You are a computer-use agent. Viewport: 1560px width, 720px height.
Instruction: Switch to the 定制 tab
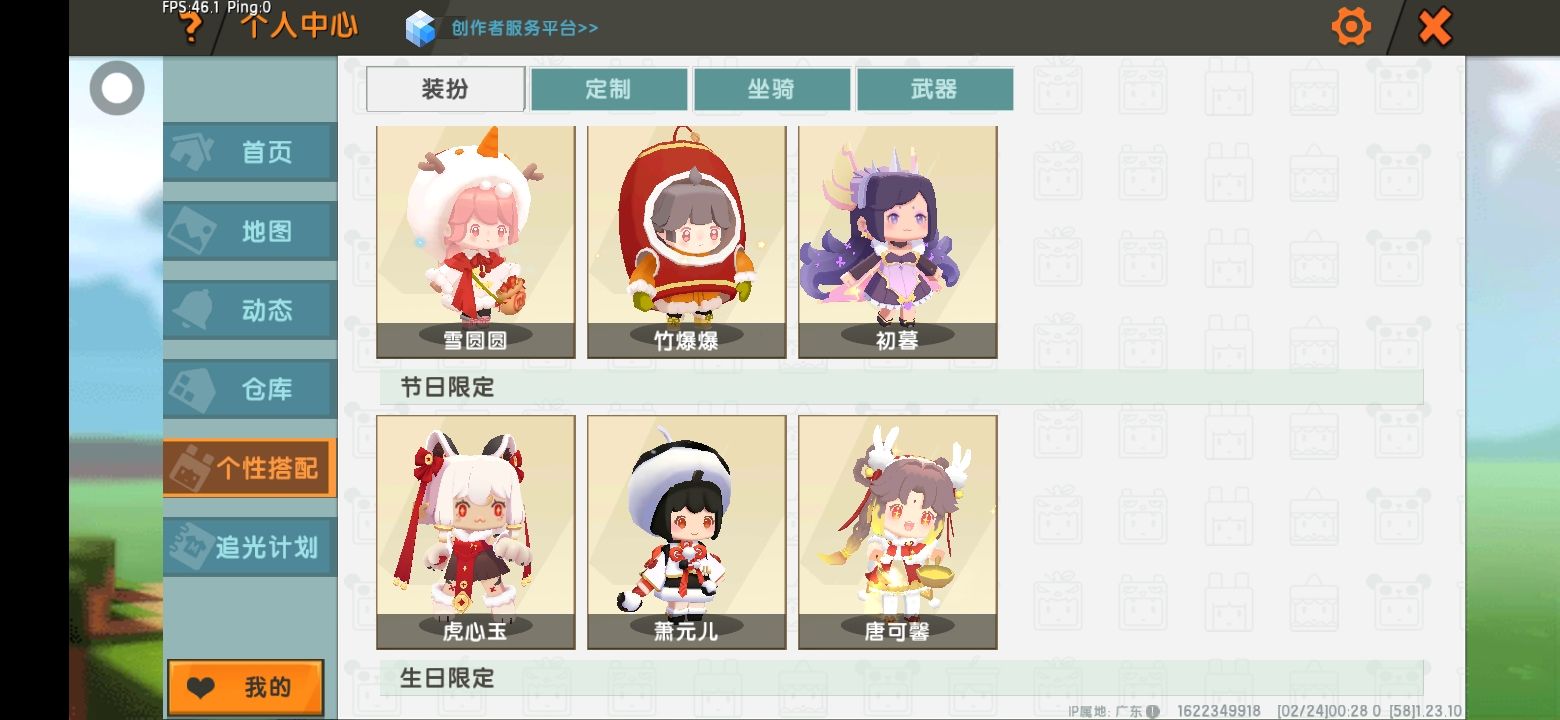pos(608,89)
